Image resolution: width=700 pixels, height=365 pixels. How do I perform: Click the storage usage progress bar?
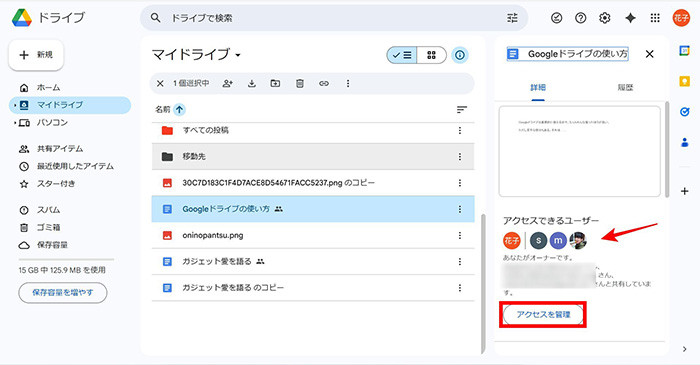pos(66,259)
